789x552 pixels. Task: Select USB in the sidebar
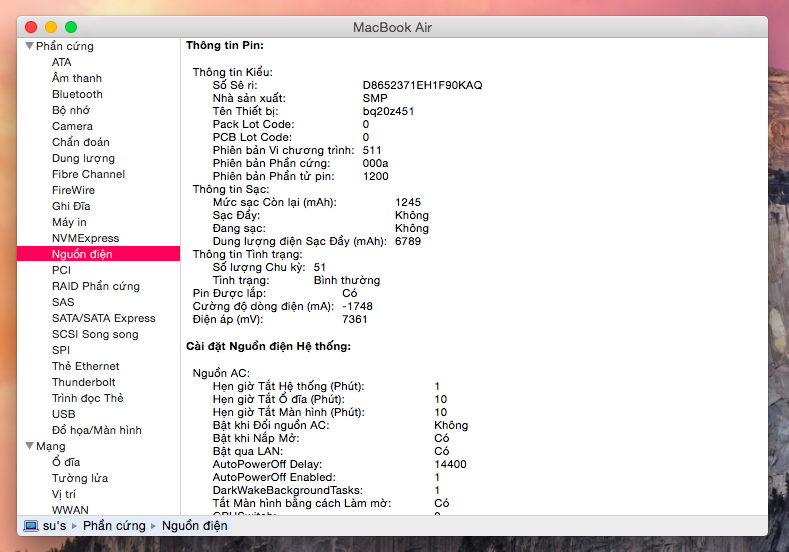63,414
